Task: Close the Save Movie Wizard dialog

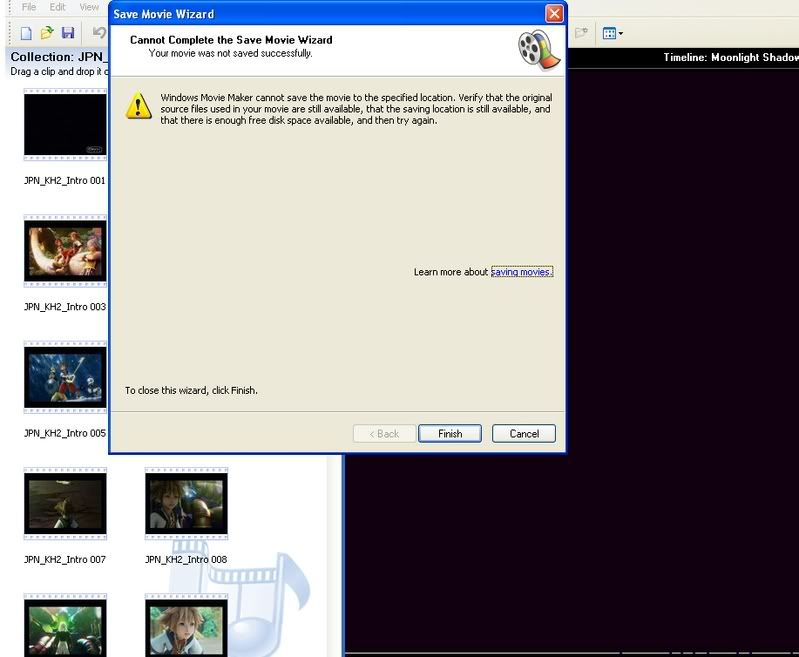Action: pyautogui.click(x=554, y=14)
